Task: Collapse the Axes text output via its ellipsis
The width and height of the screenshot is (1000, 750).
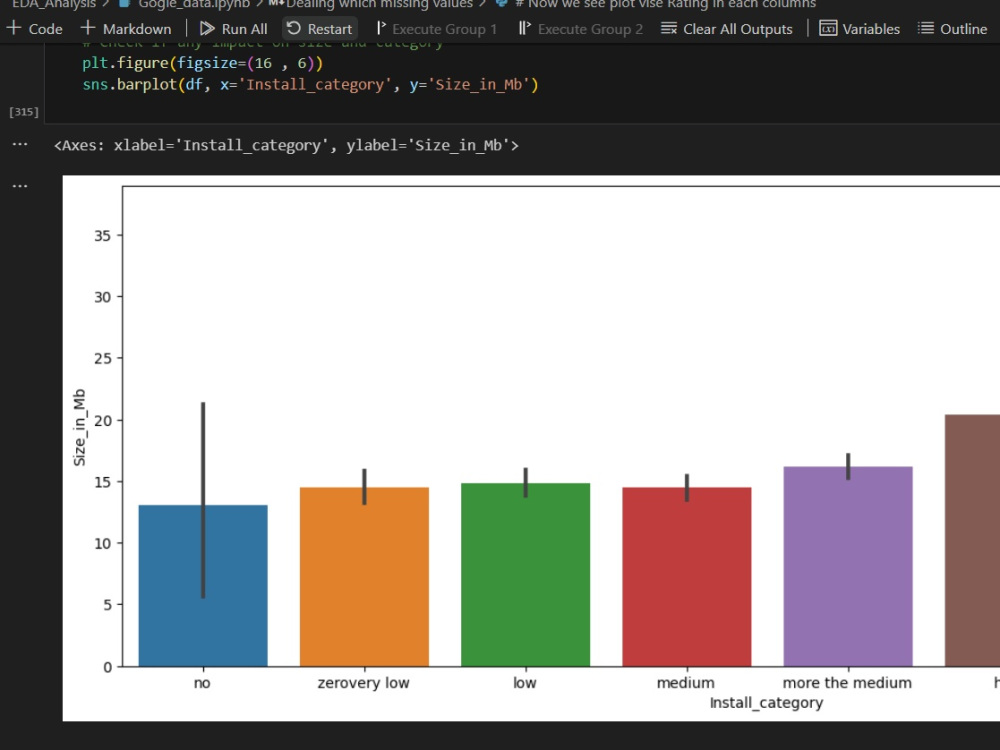Action: [x=19, y=144]
